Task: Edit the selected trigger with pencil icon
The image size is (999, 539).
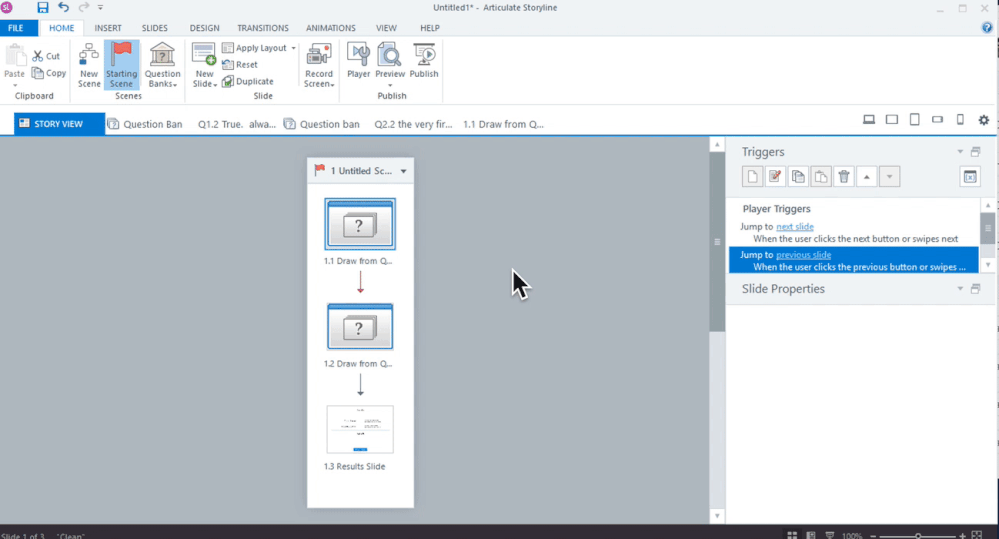Action: 775,177
